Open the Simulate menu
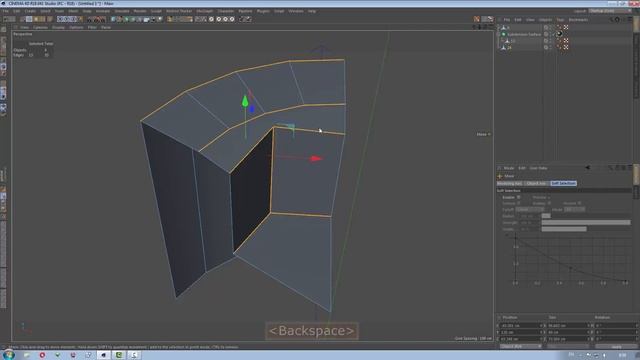The image size is (640, 360). [x=122, y=11]
